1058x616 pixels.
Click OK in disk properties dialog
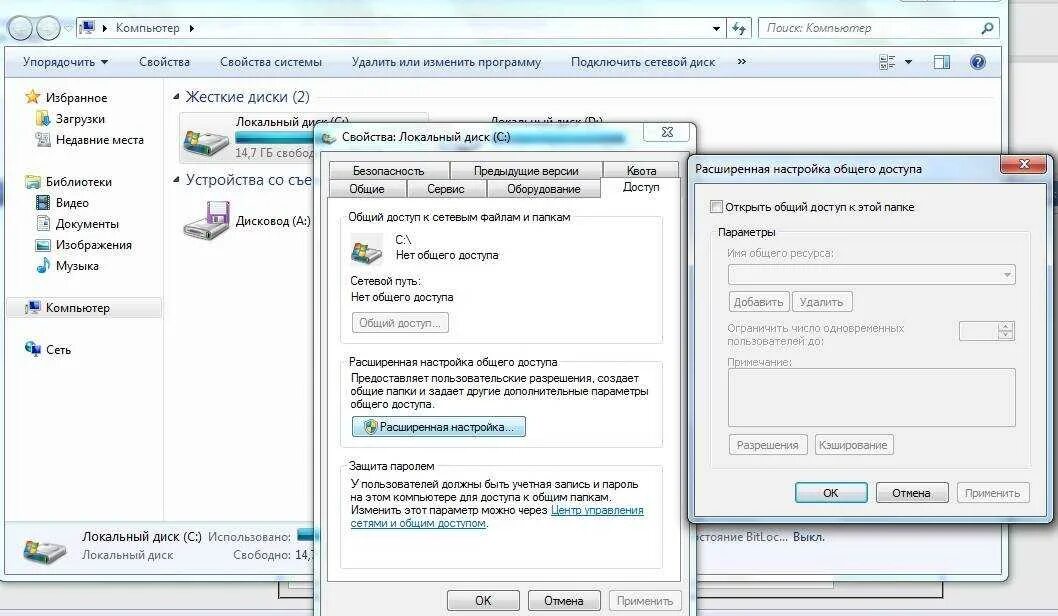point(483,600)
